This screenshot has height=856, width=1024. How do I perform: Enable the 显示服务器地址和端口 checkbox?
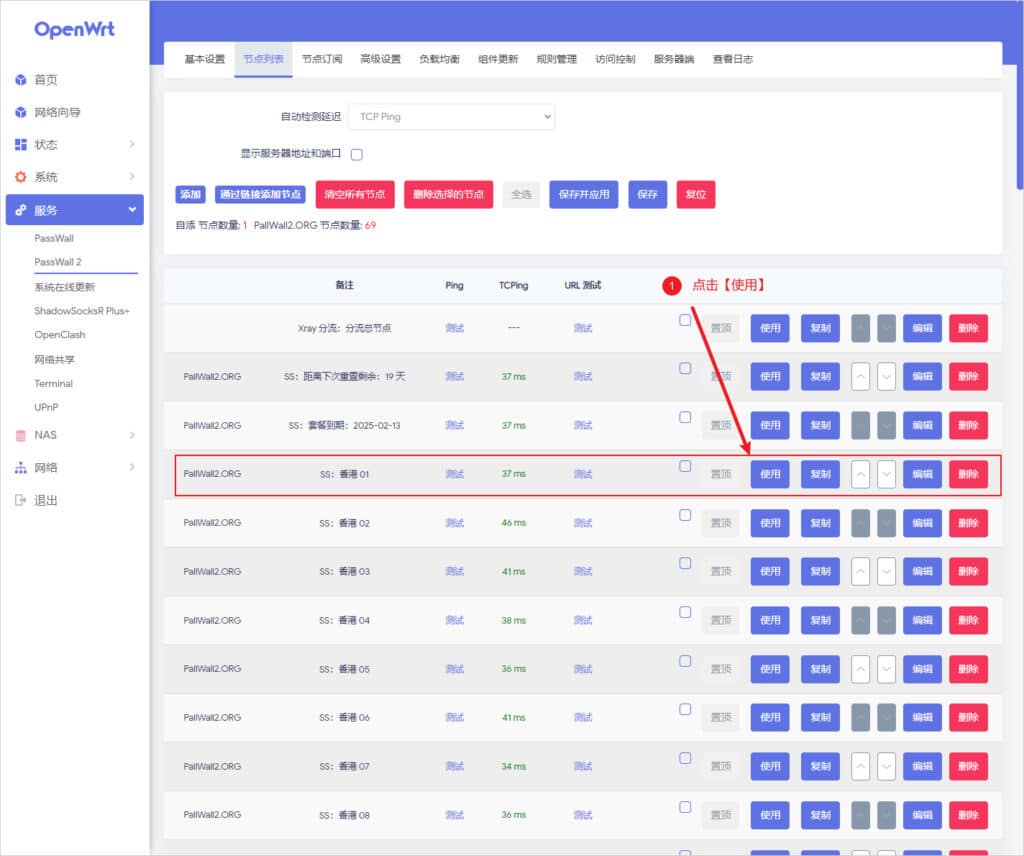coord(356,154)
